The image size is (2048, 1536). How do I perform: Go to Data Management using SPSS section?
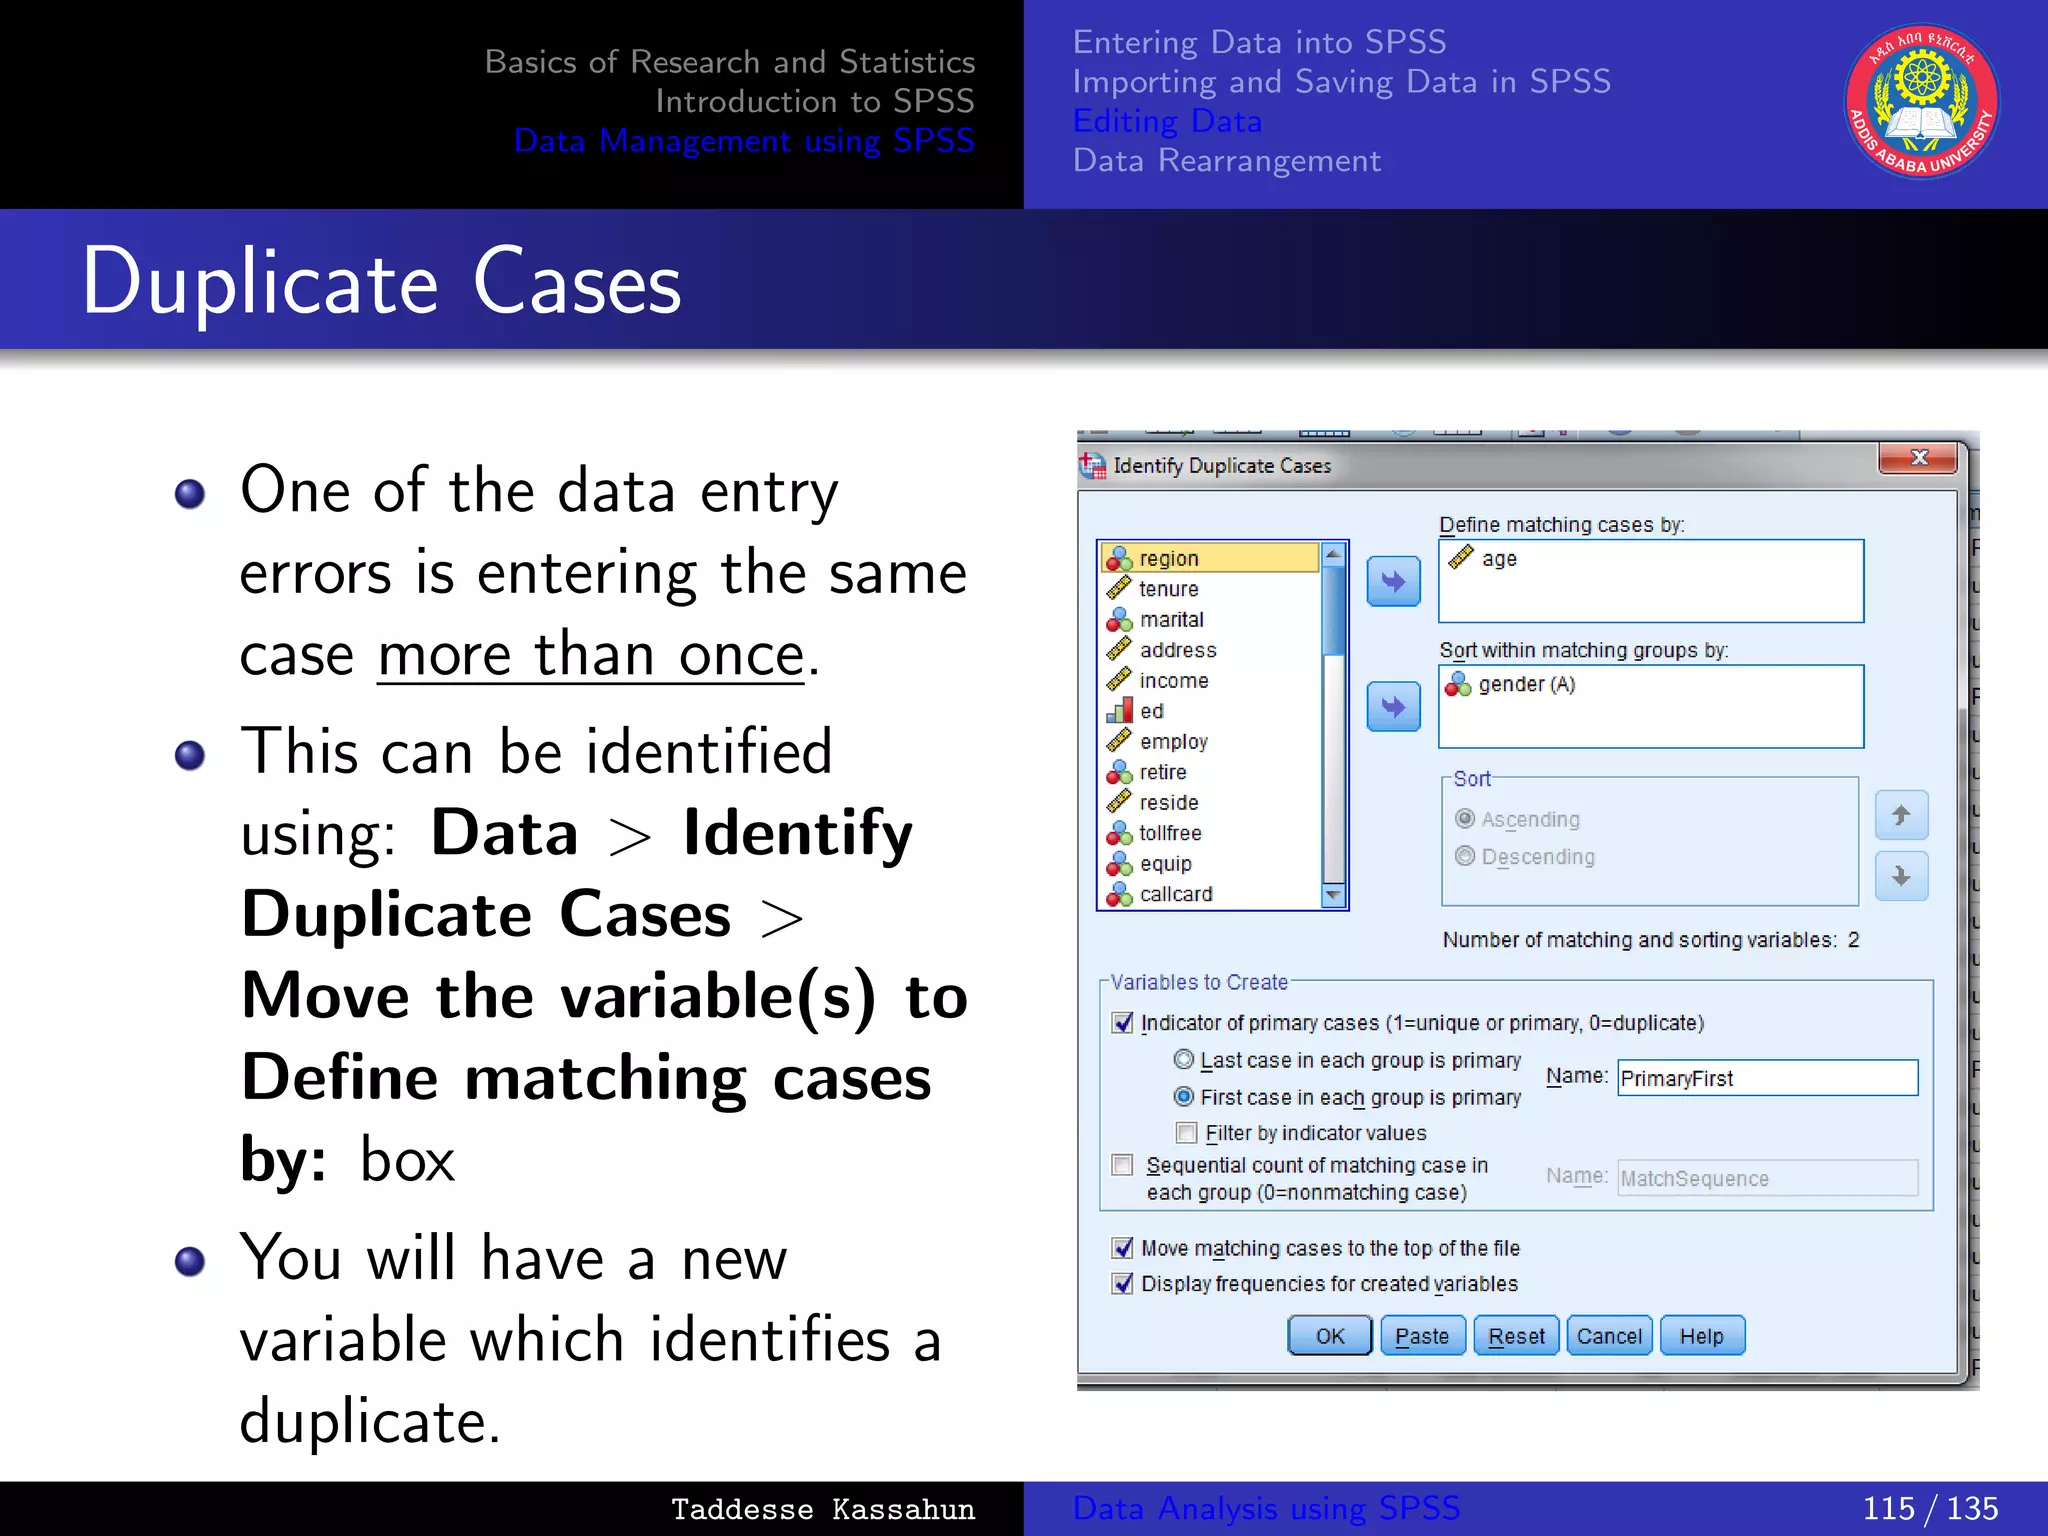(x=744, y=141)
